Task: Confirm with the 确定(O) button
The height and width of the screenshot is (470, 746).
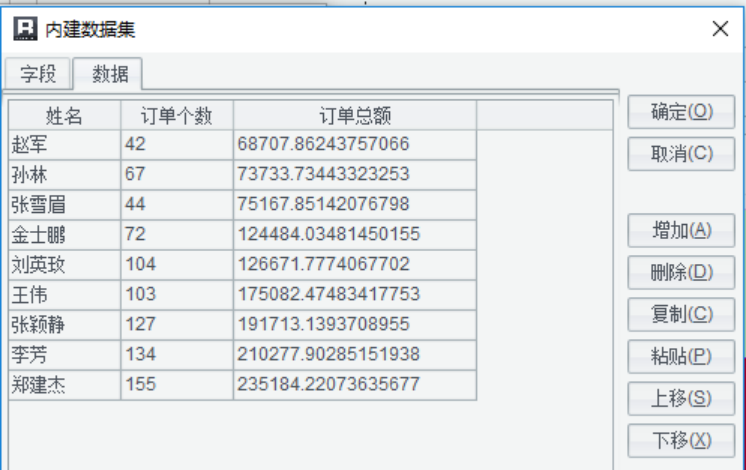Action: [681, 112]
